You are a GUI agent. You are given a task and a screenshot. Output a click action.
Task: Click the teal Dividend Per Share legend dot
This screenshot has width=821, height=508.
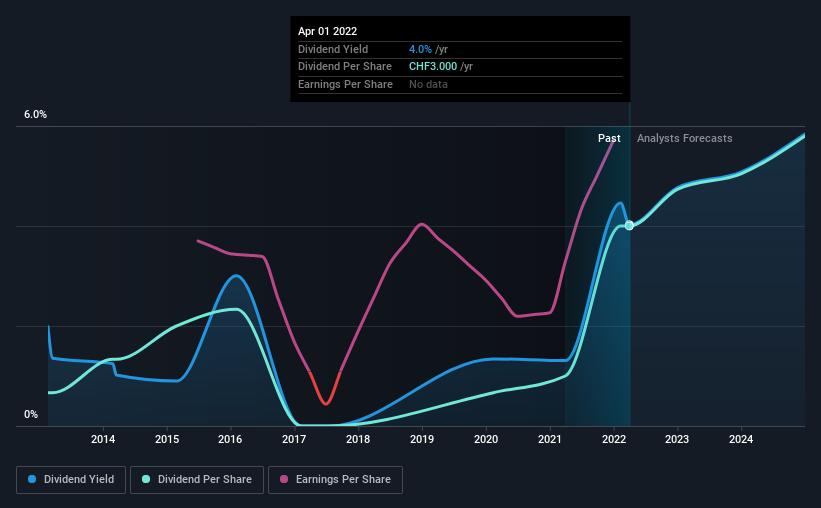[146, 479]
